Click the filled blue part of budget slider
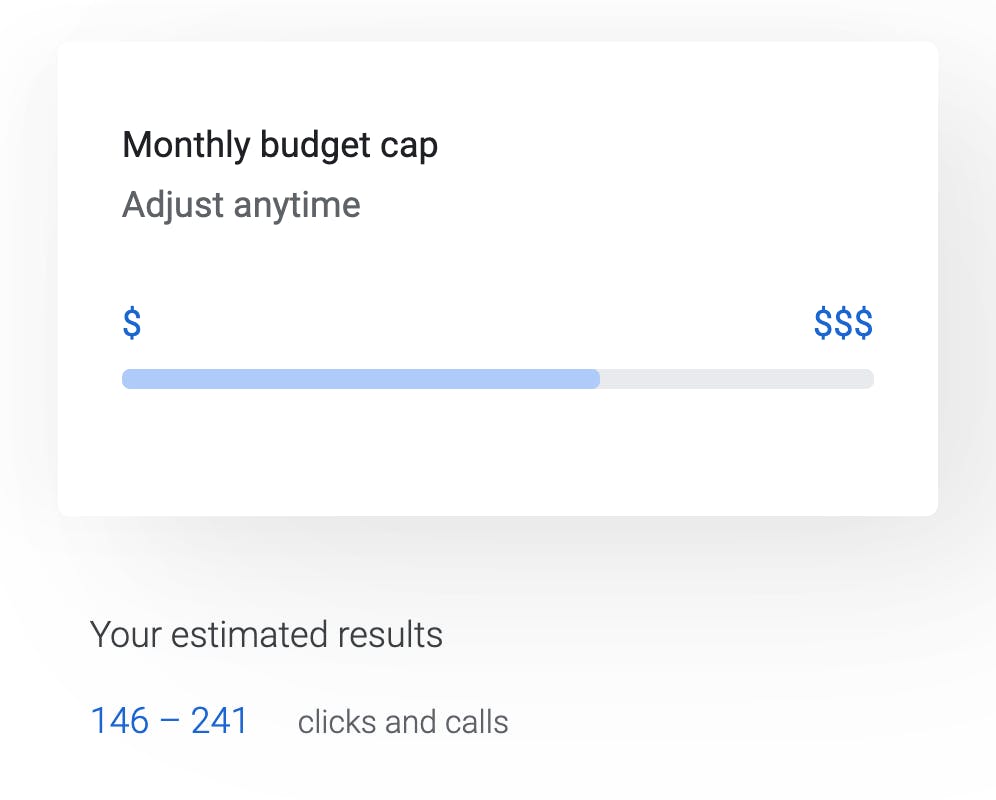 coord(360,379)
